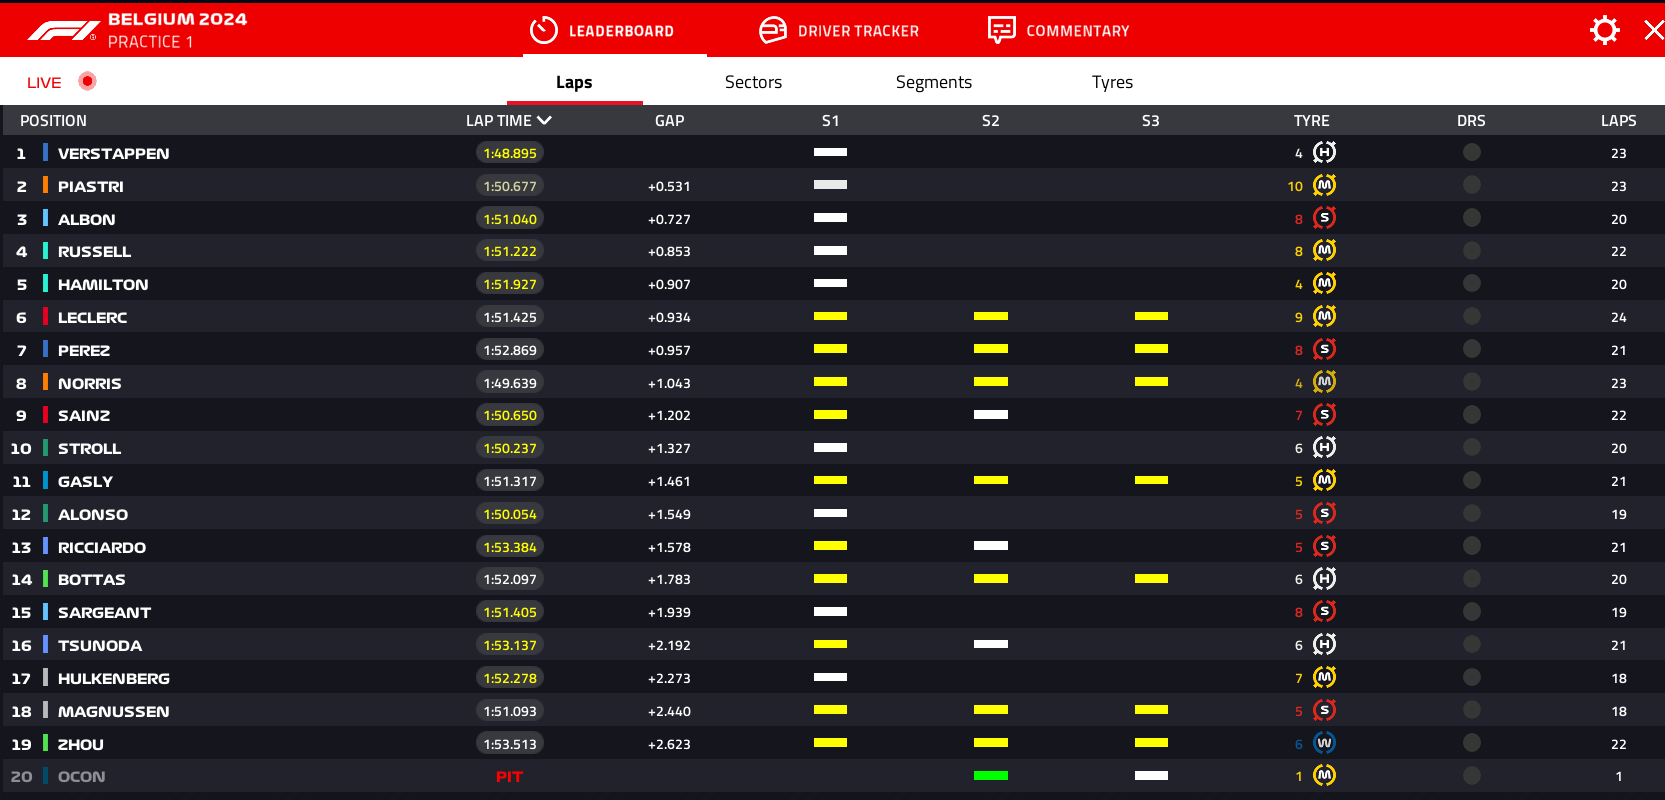
Task: Sort by the LAP TIME dropdown arrow
Action: [x=544, y=120]
